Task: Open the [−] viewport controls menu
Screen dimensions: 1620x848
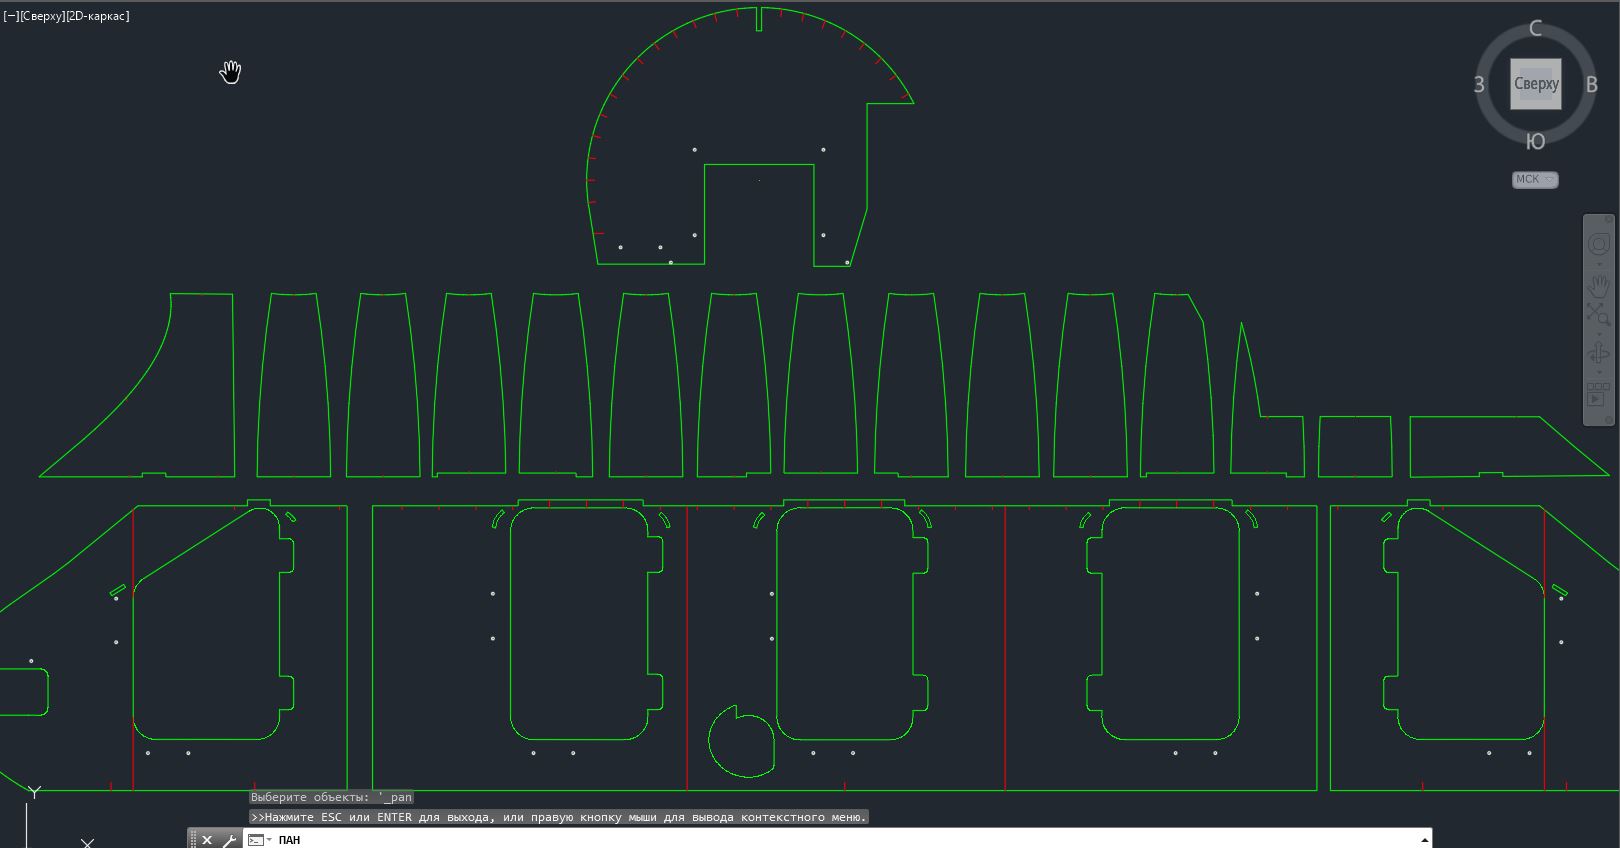Action: point(11,16)
